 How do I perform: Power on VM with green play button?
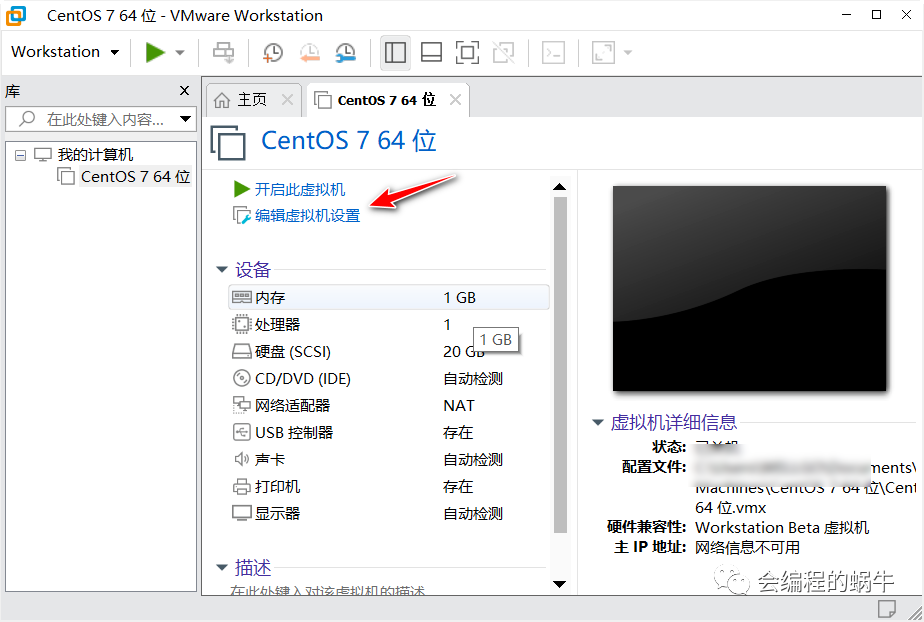[x=155, y=52]
